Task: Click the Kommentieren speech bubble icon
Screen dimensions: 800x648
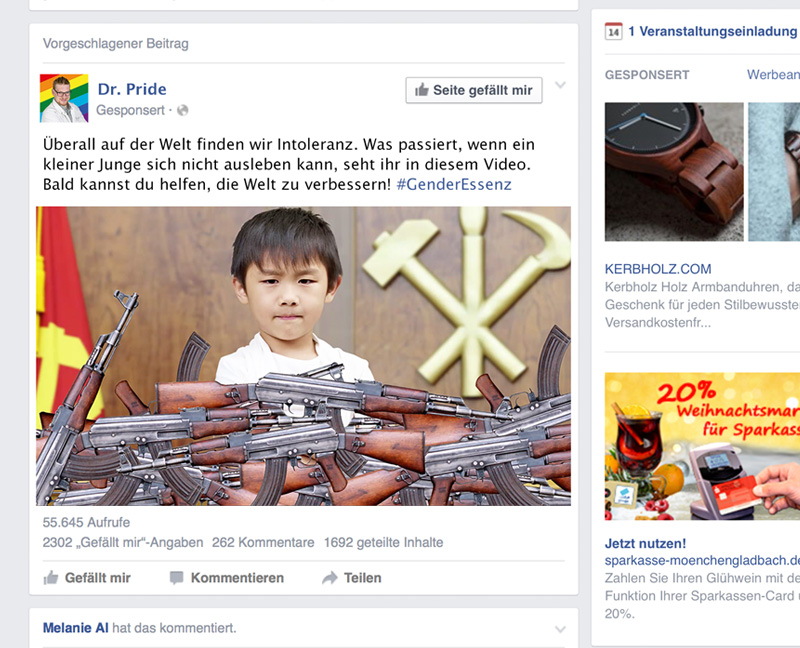Action: tap(177, 578)
